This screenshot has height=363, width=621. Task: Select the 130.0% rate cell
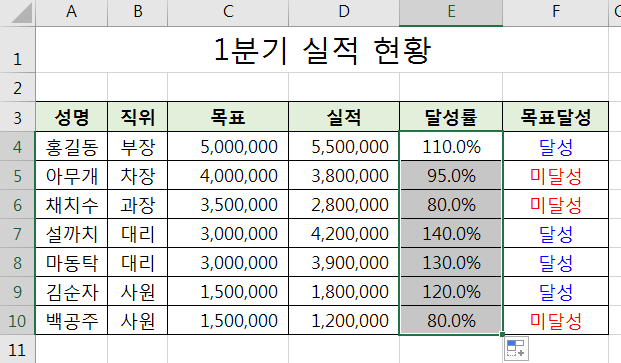(451, 262)
